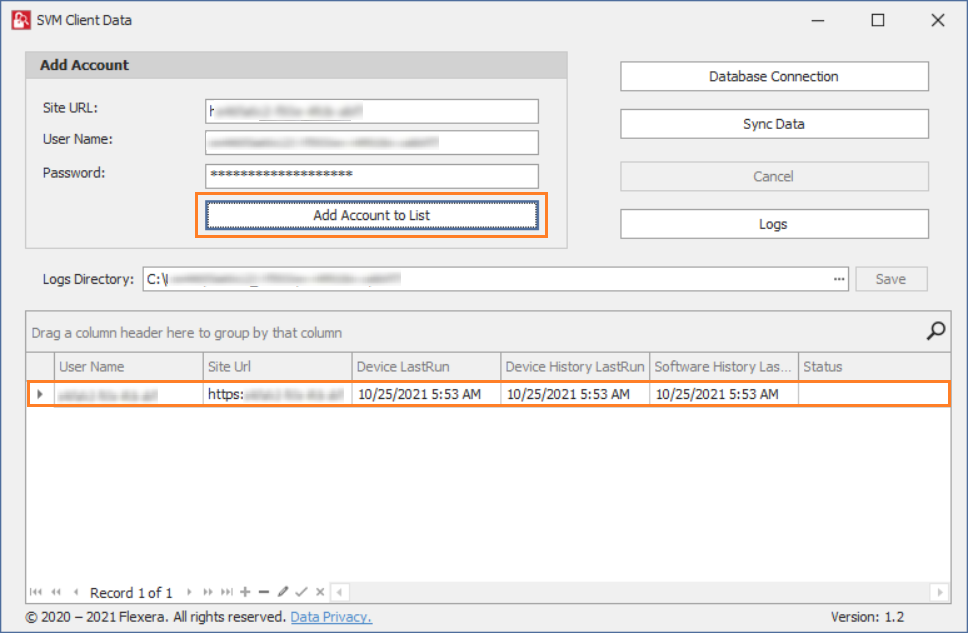The height and width of the screenshot is (633, 968).
Task: Open the Data Privacy link
Action: point(331,617)
